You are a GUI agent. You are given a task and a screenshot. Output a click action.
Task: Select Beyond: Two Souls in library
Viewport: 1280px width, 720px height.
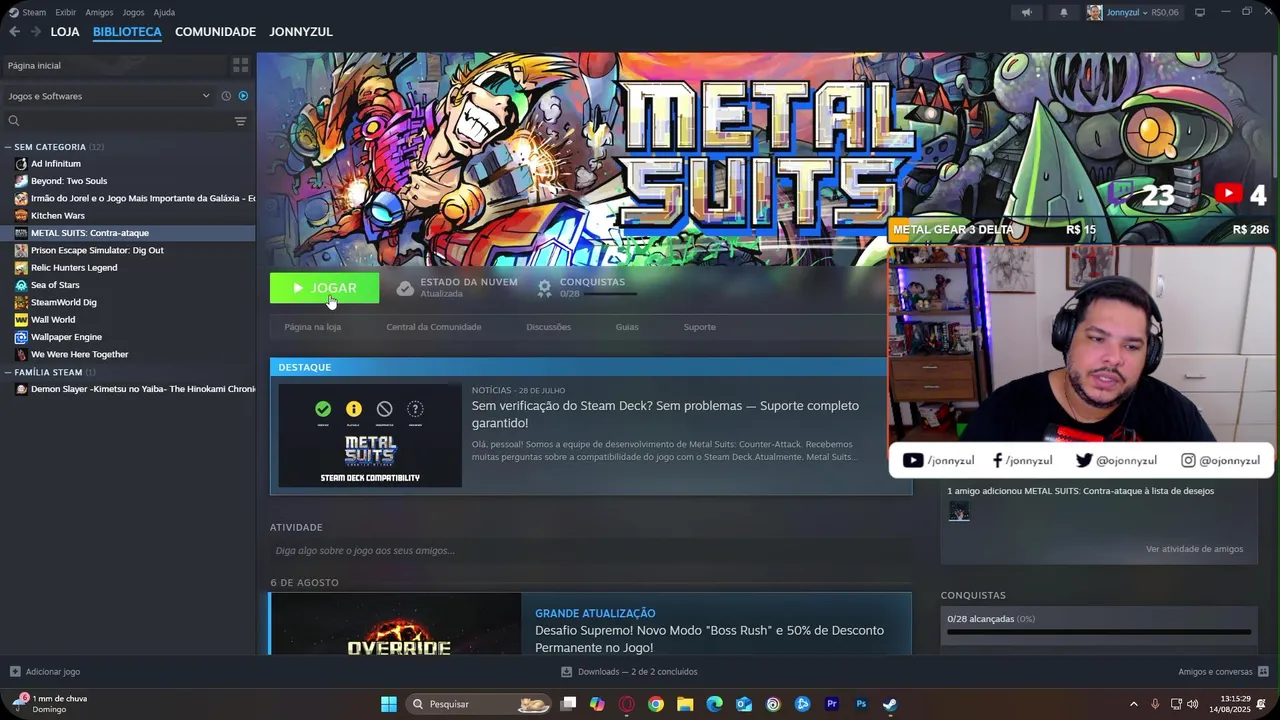point(69,181)
